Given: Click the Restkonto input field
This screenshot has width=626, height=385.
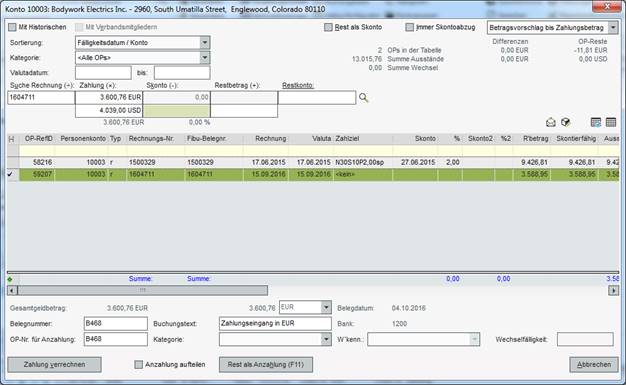Looking at the screenshot, I should point(317,97).
